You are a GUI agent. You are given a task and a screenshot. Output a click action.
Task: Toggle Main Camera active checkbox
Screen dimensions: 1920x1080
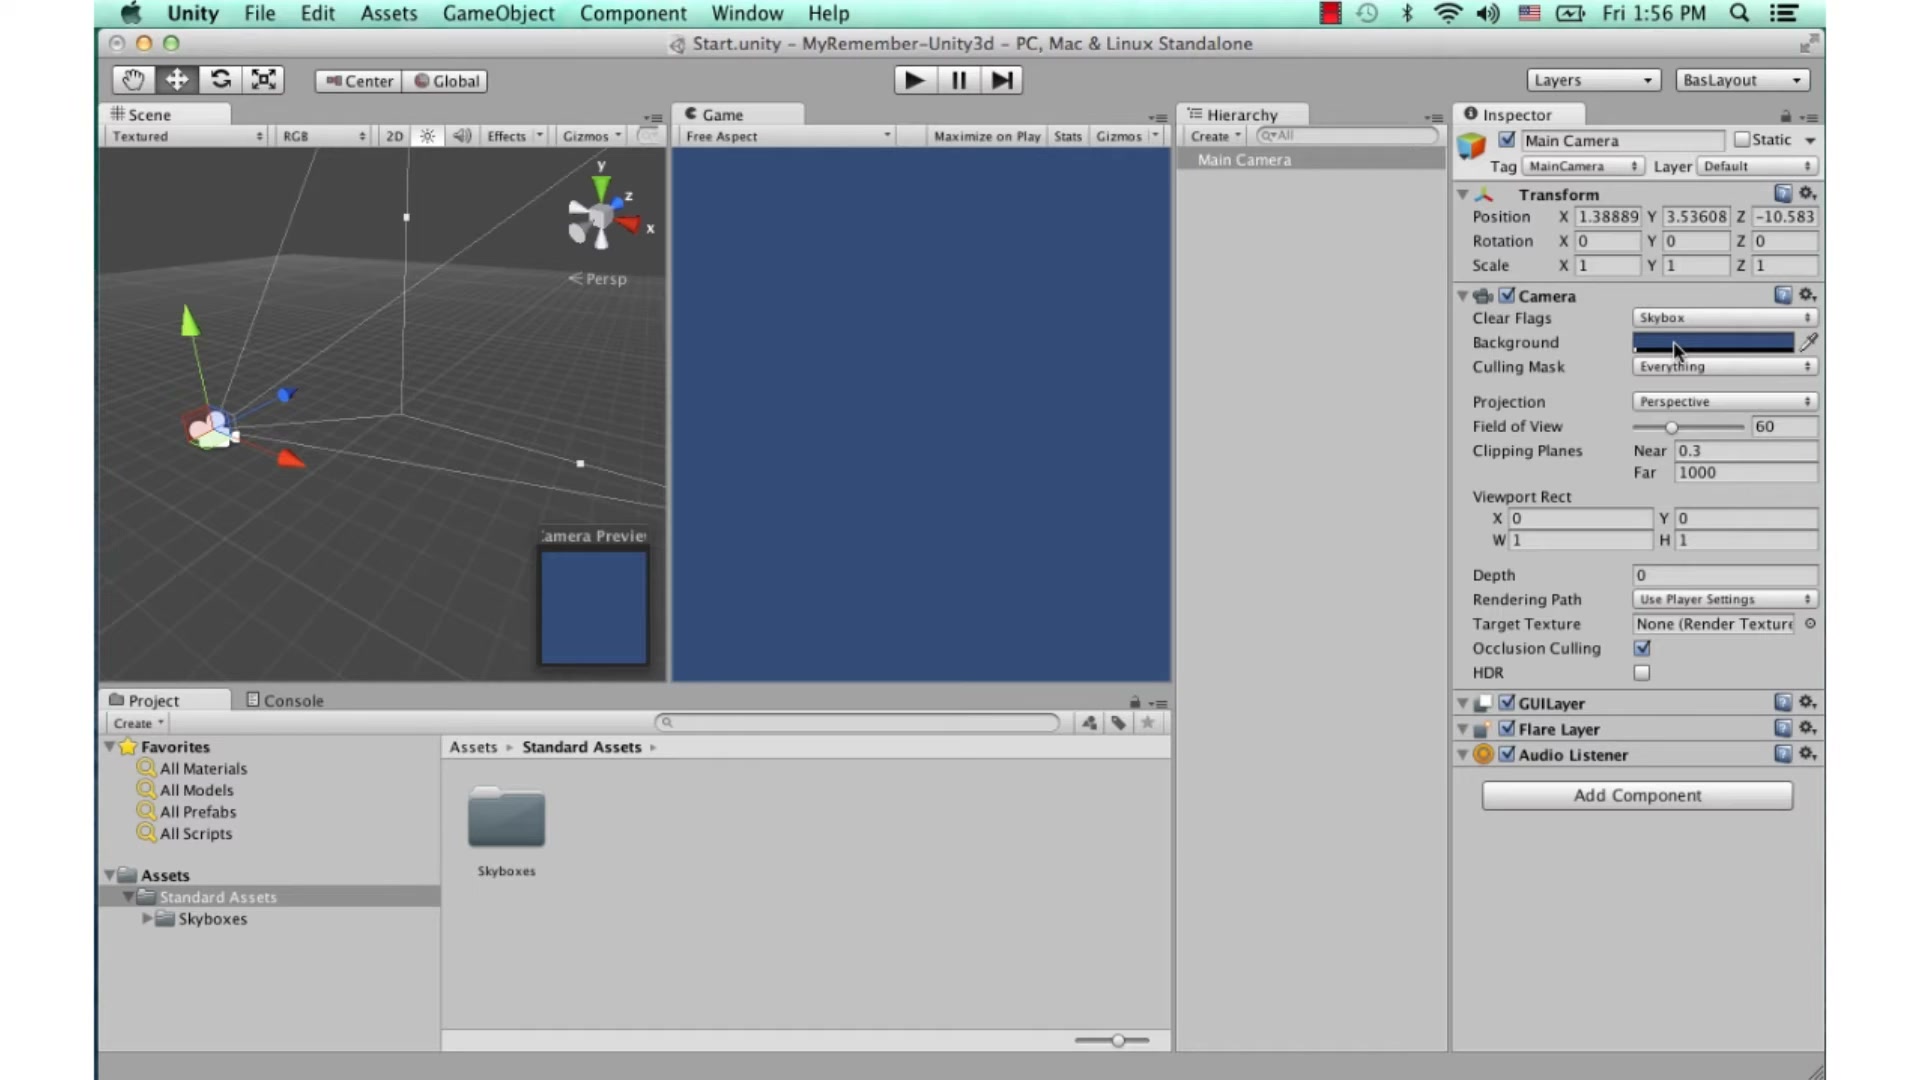click(x=1507, y=140)
